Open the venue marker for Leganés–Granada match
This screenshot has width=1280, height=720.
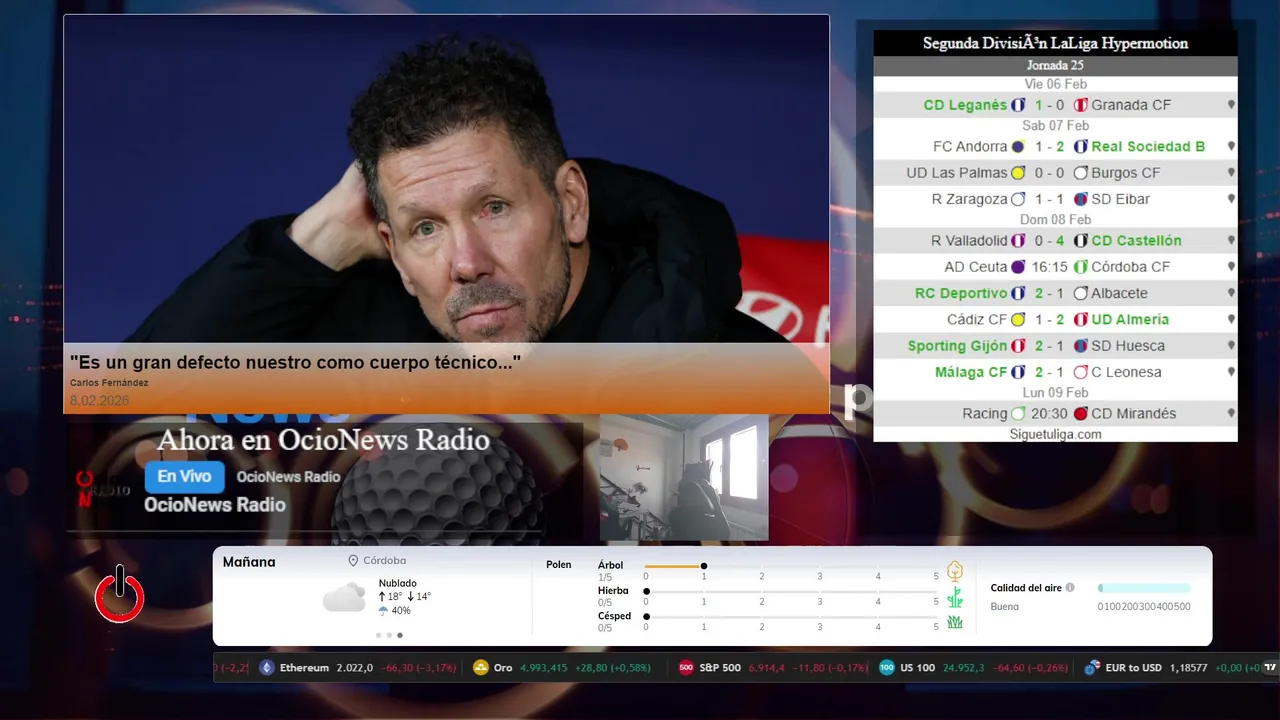[x=1231, y=105]
